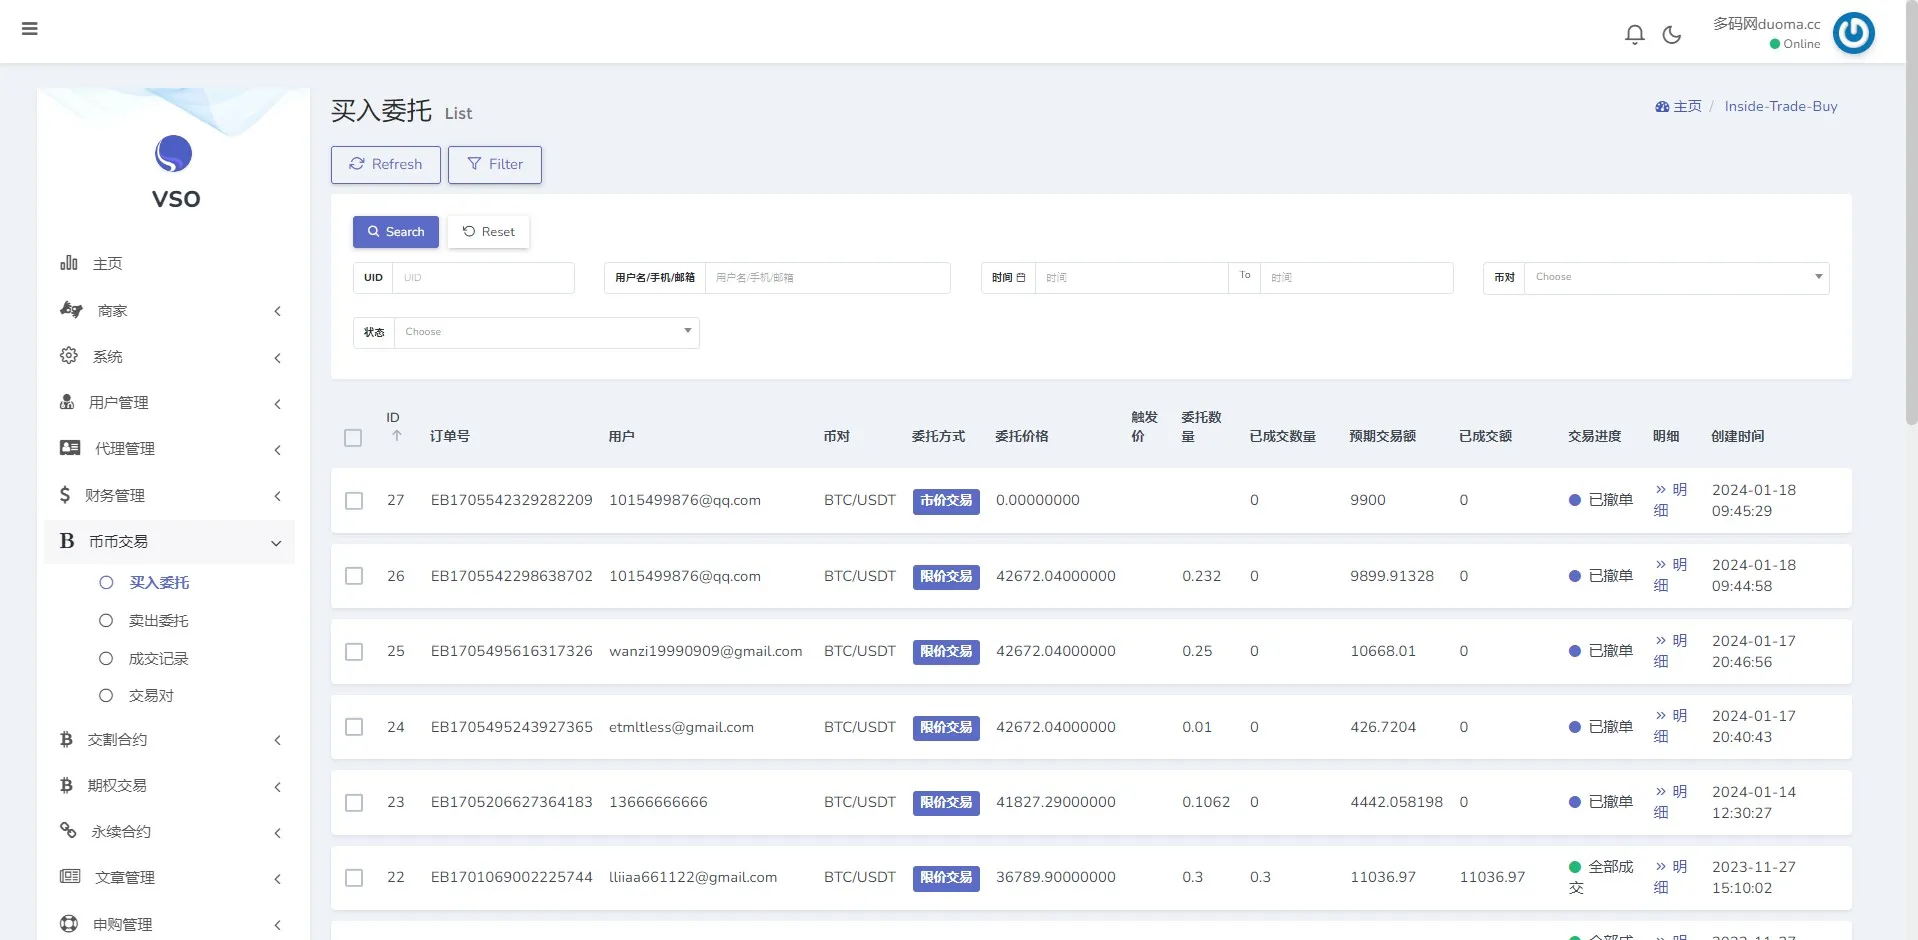Tick the select-all checkbox in table header
Image resolution: width=1918 pixels, height=940 pixels.
tap(353, 438)
